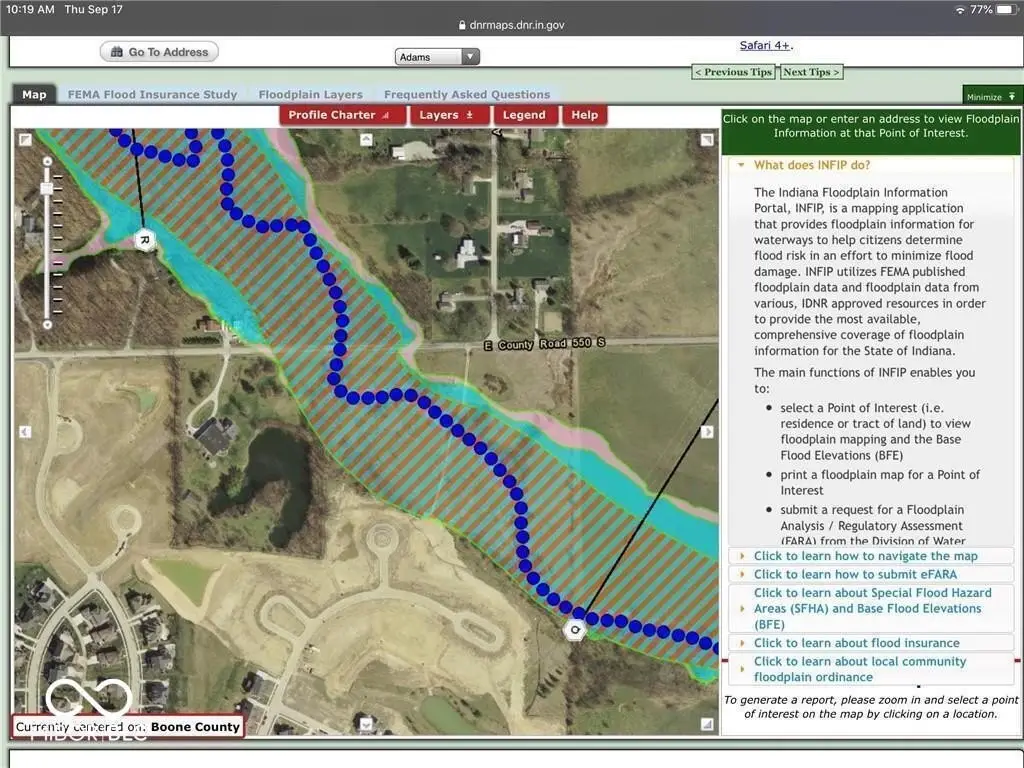1024x768 pixels.
Task: Click the bottom-right map corner pan icon
Action: click(707, 724)
